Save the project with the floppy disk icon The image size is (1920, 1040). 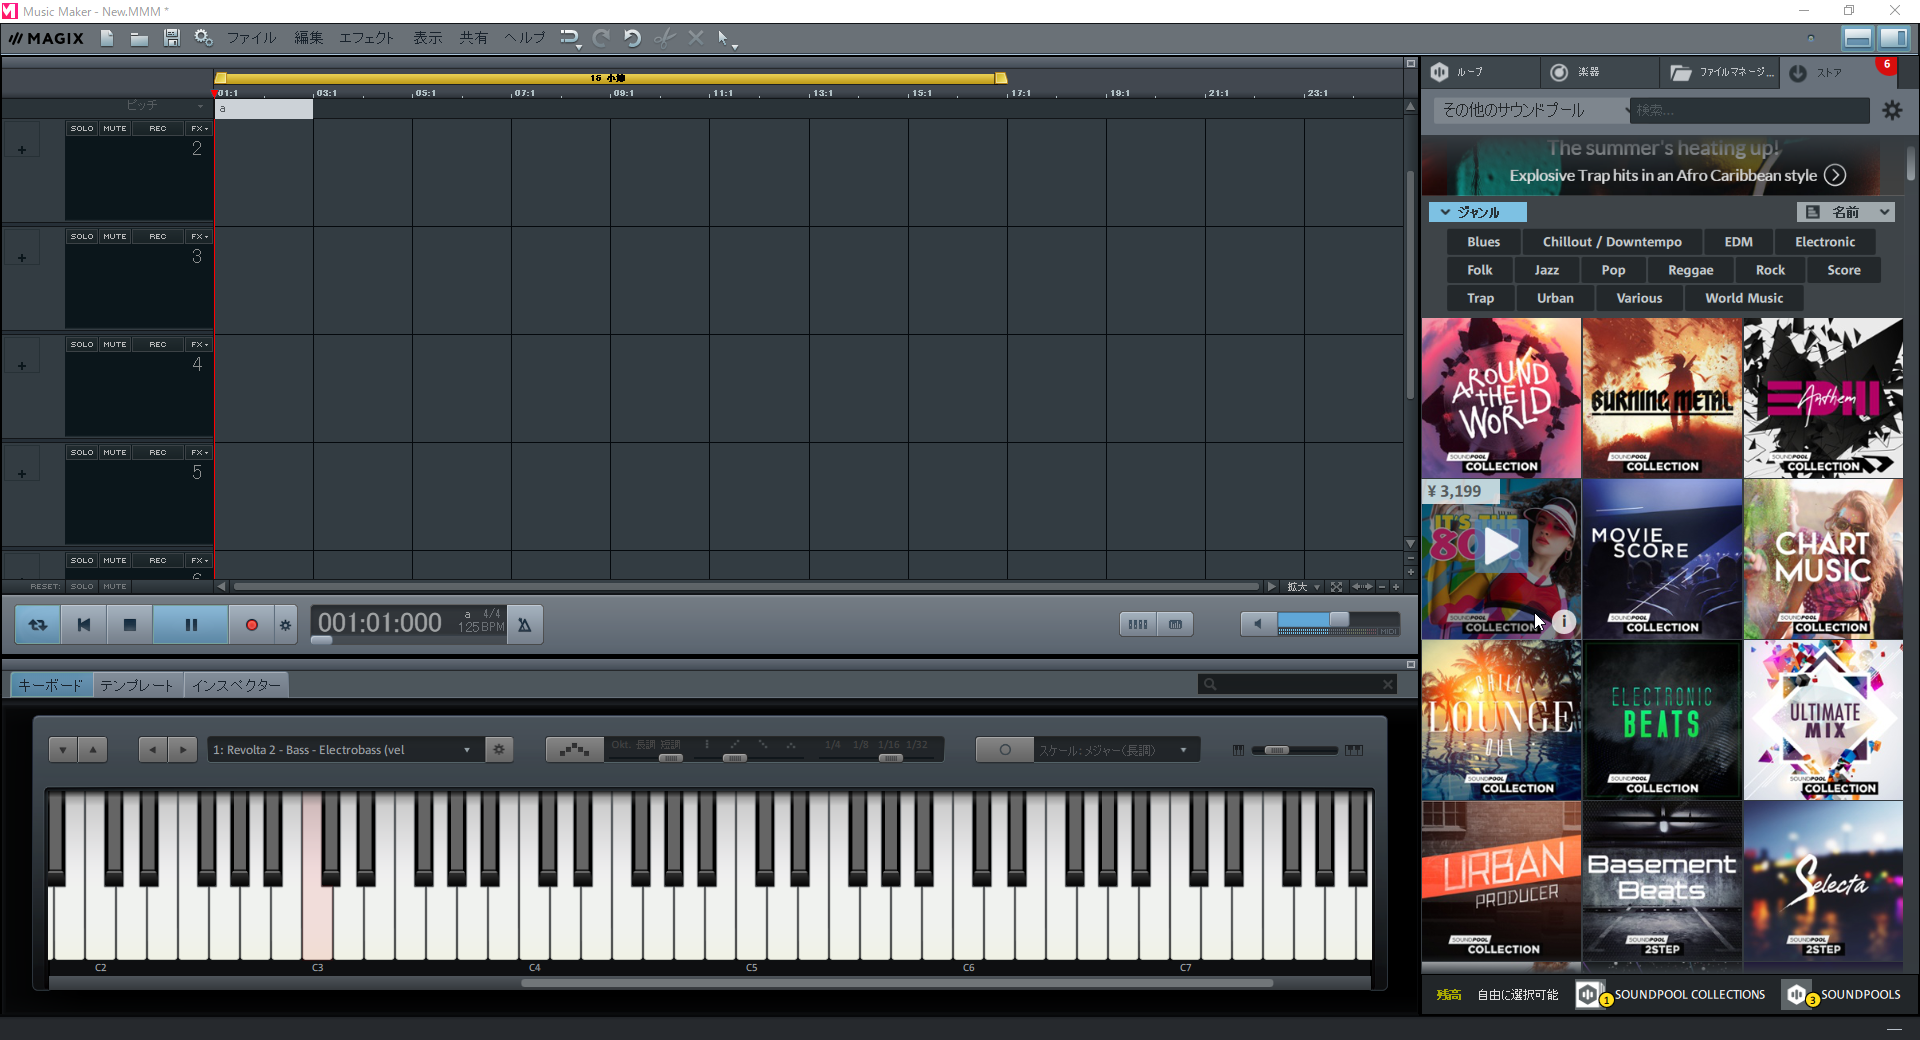(x=172, y=38)
